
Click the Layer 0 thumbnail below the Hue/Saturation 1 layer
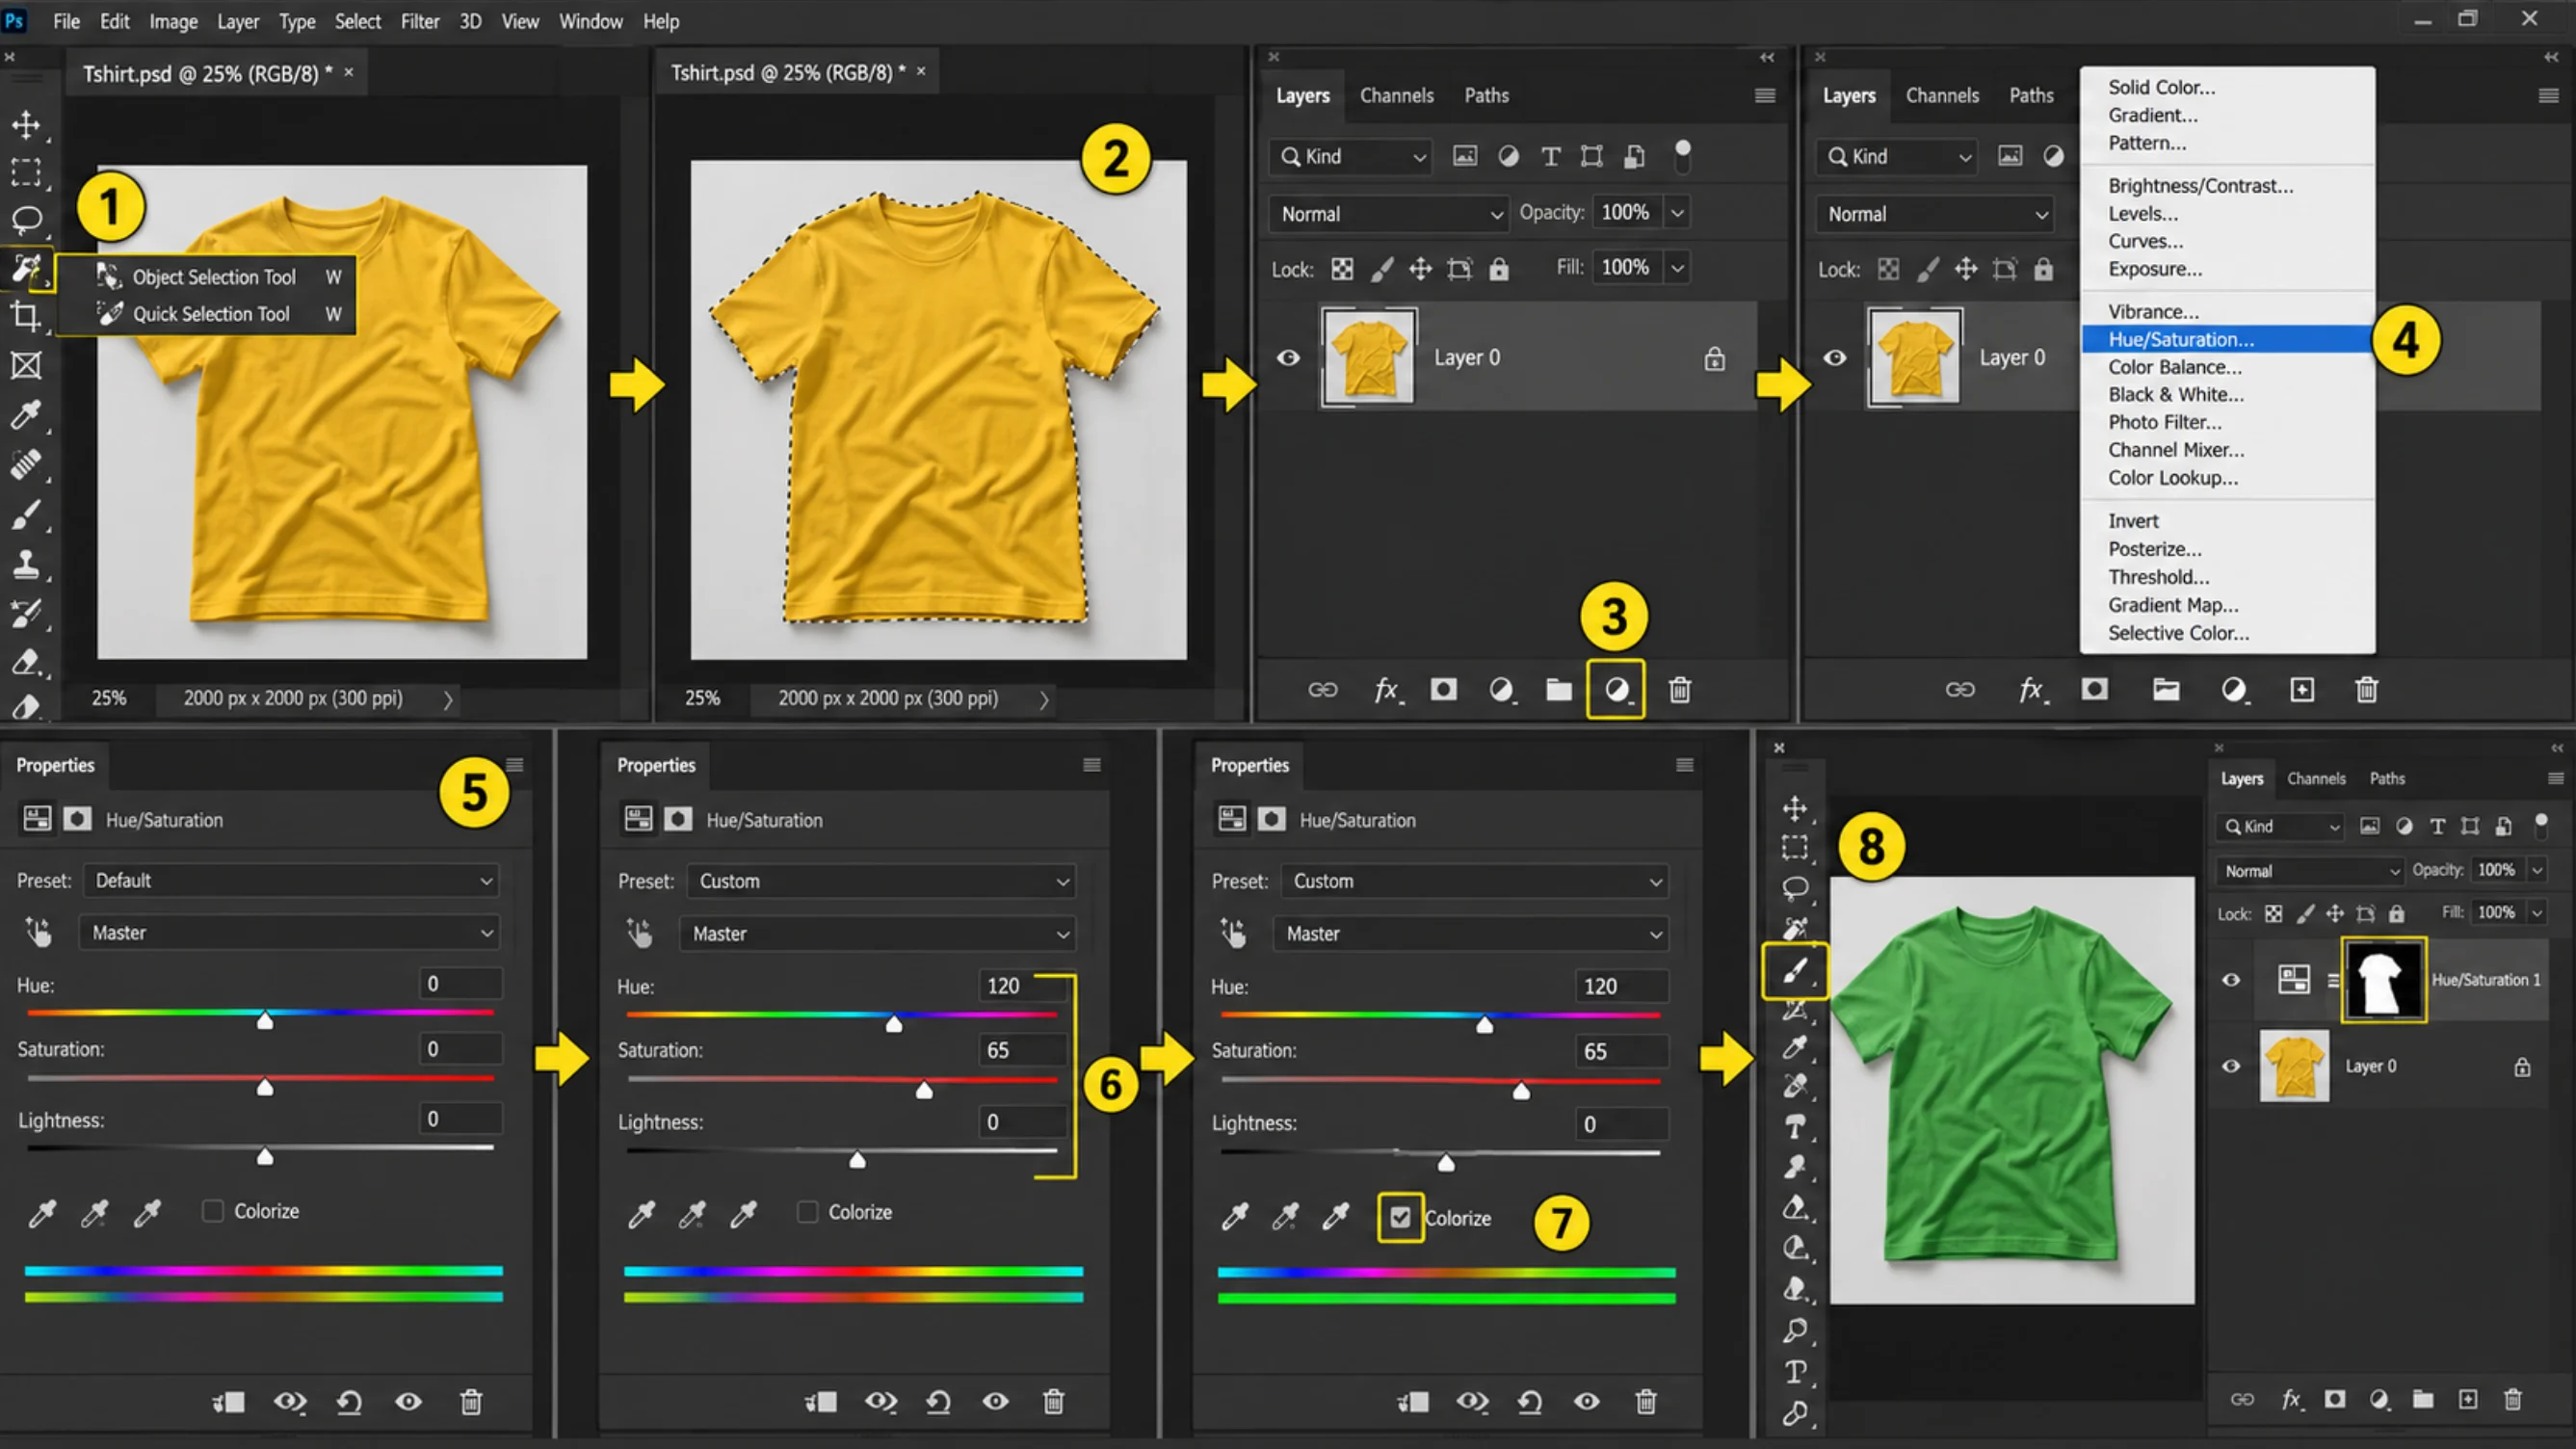tap(2294, 1066)
